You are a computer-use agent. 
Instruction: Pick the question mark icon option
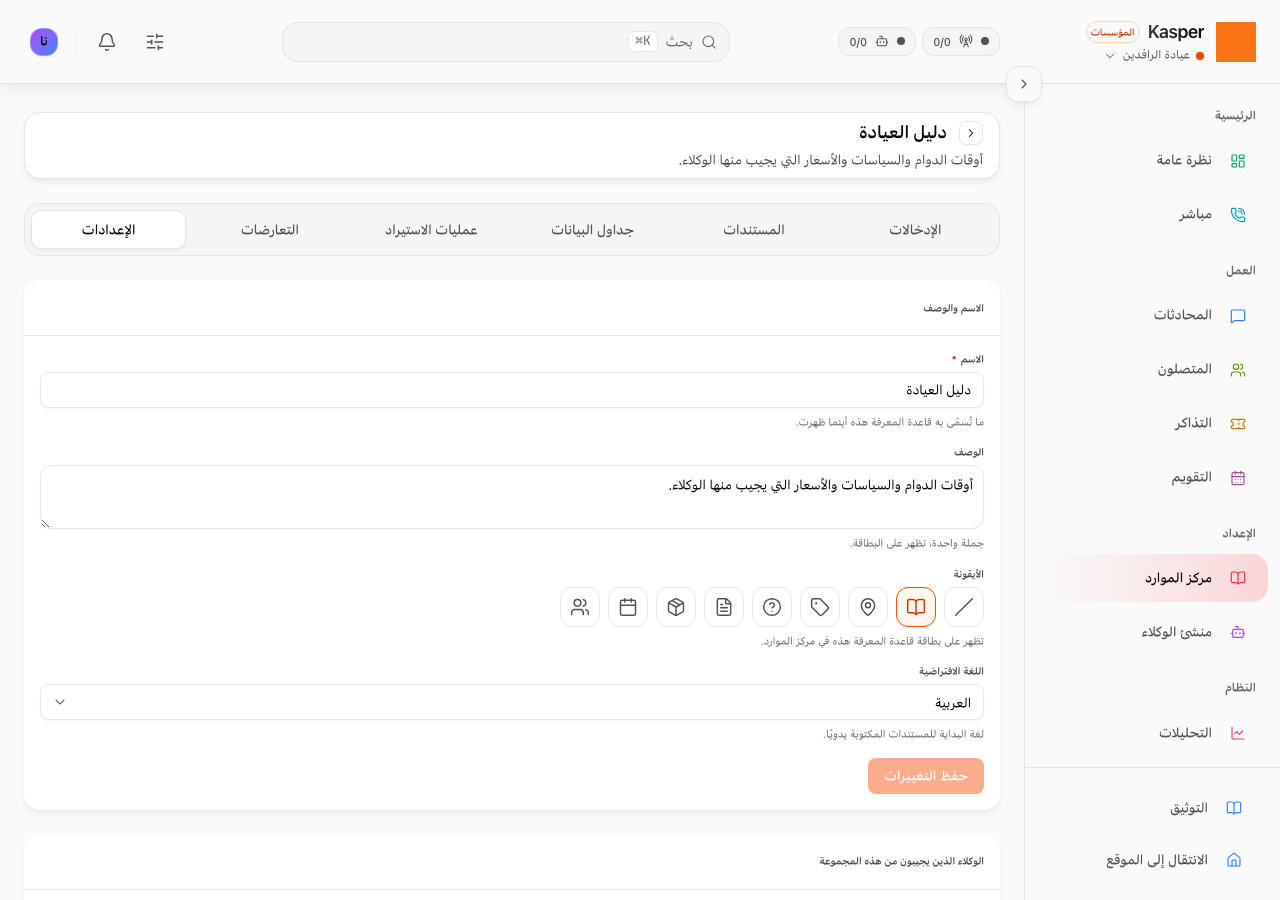pos(772,607)
